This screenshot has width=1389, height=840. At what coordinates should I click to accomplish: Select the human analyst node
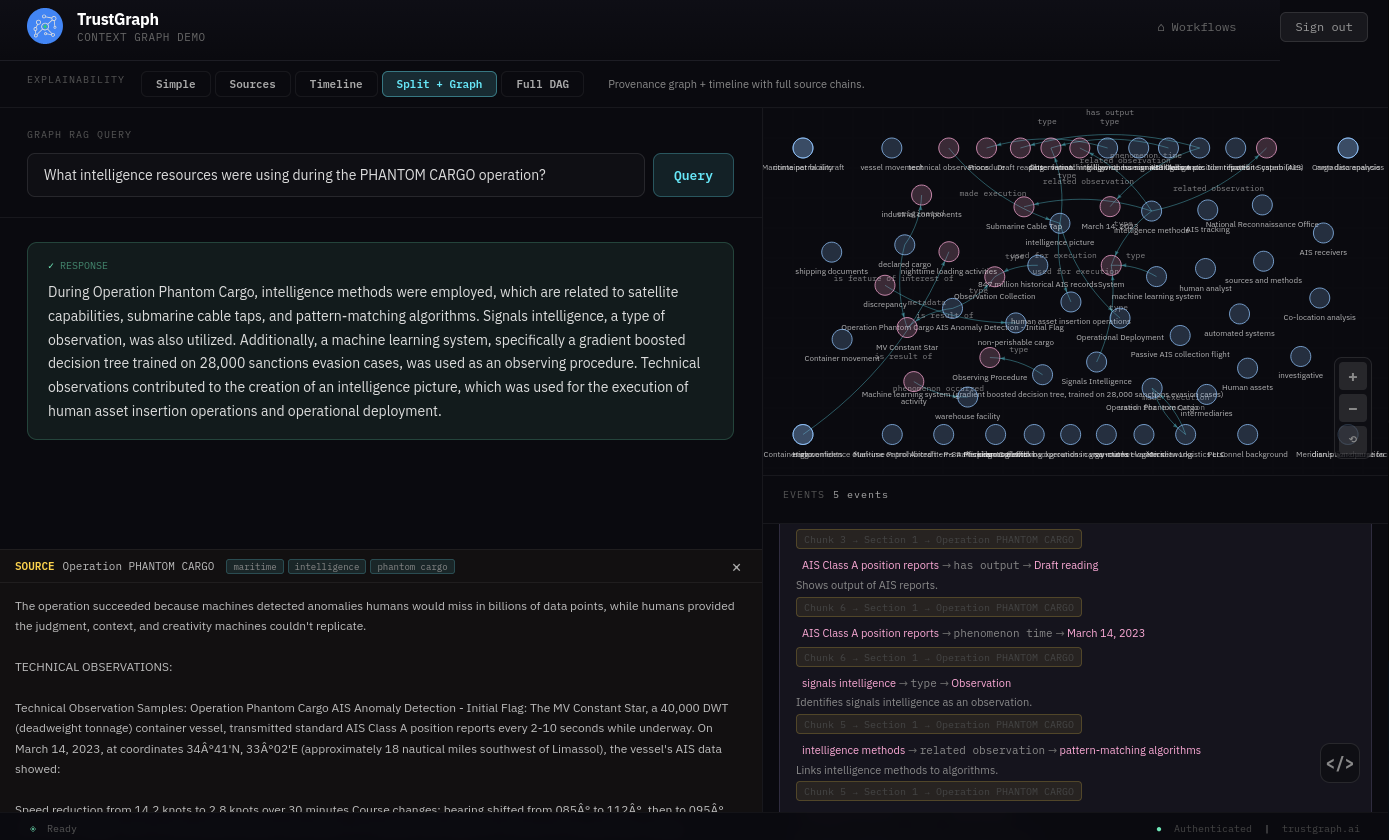pyautogui.click(x=1206, y=269)
